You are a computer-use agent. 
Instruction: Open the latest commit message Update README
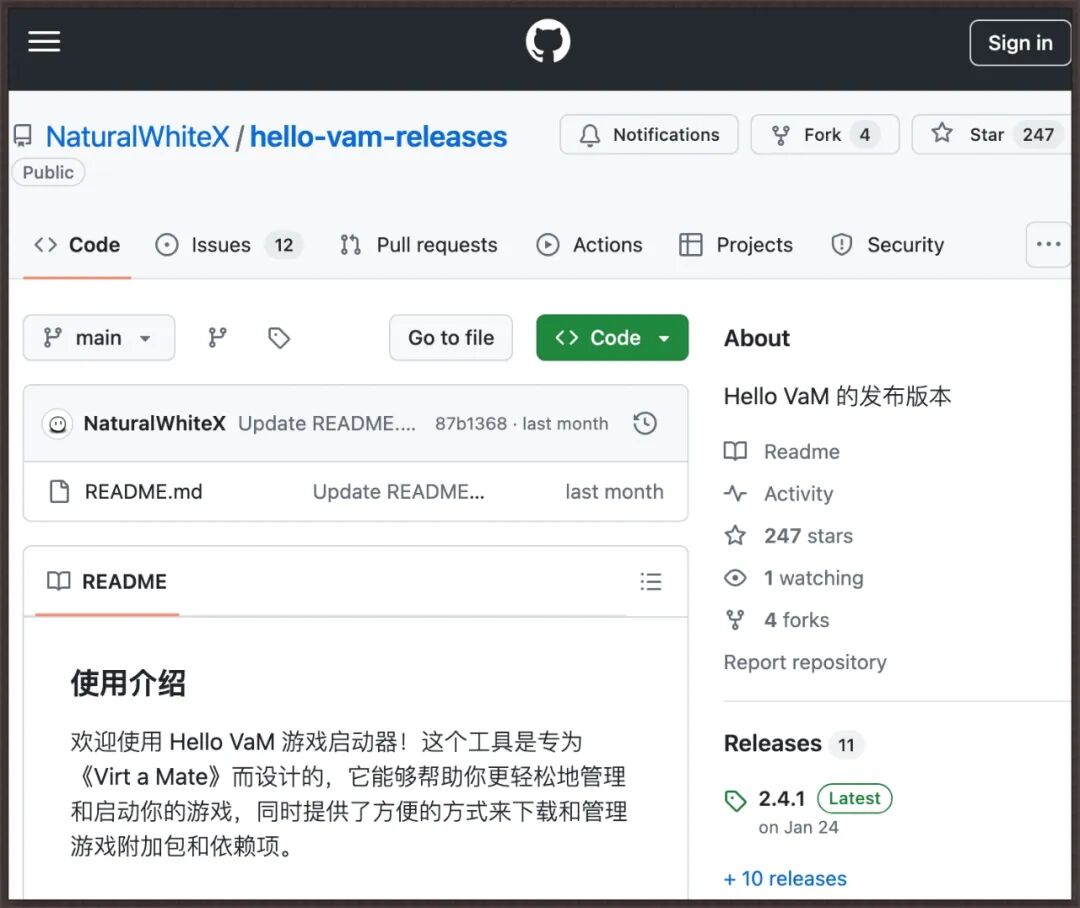[327, 424]
